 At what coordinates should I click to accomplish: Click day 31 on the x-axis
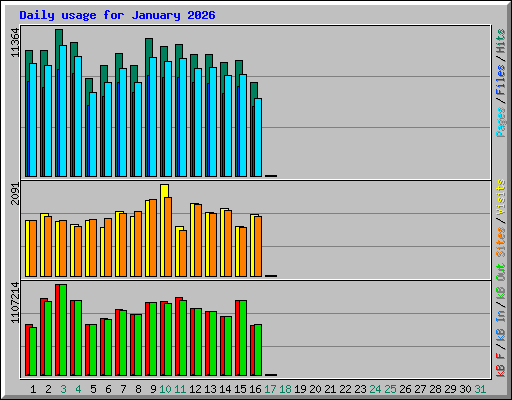(x=480, y=389)
